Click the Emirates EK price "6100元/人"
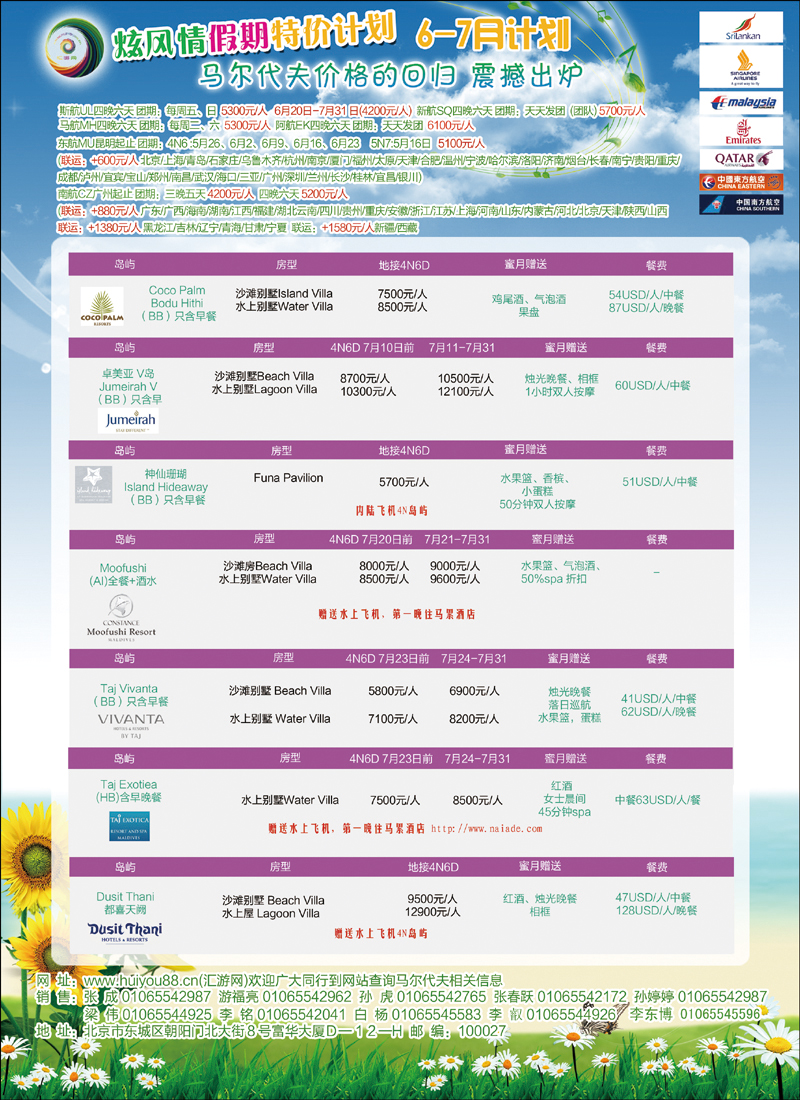This screenshot has height=1100, width=800. tap(451, 126)
